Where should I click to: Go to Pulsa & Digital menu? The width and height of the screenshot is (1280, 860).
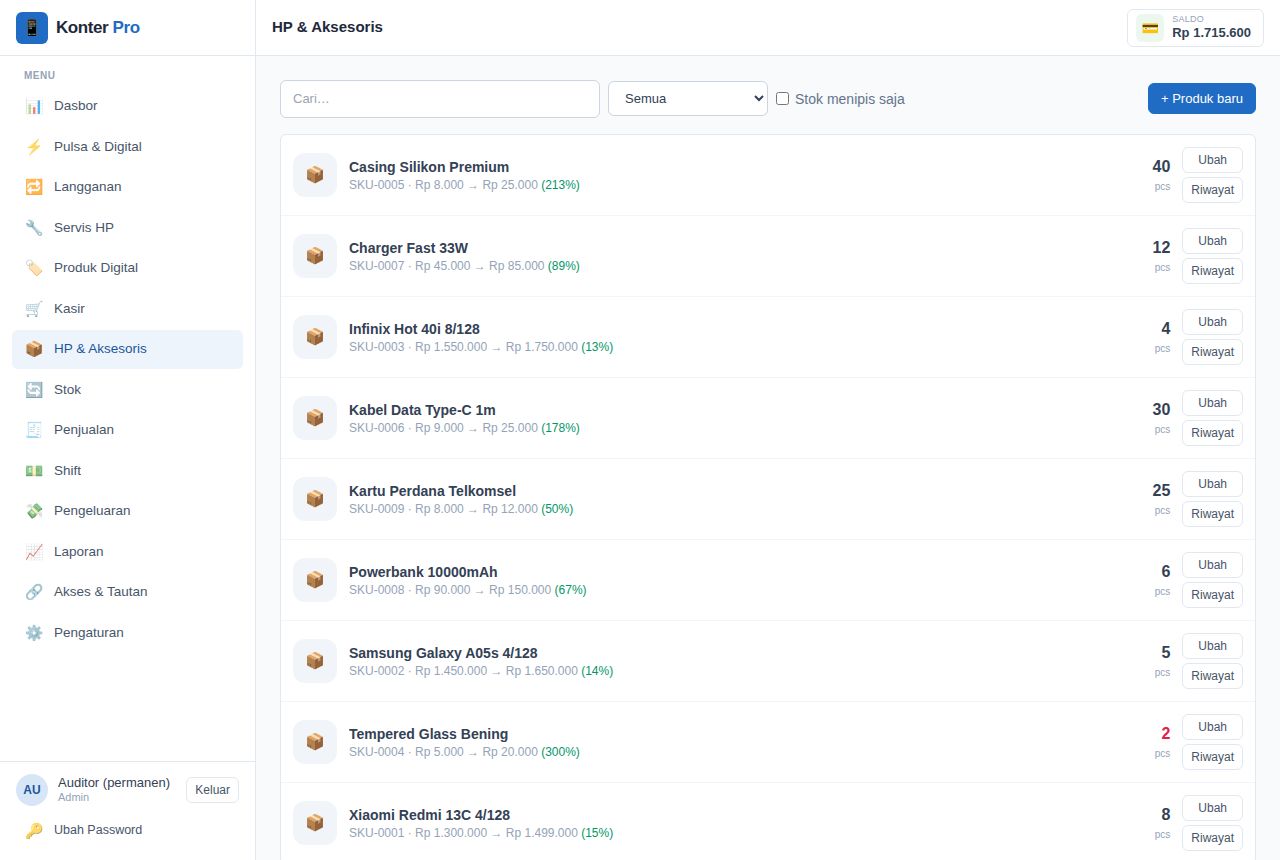(x=127, y=147)
